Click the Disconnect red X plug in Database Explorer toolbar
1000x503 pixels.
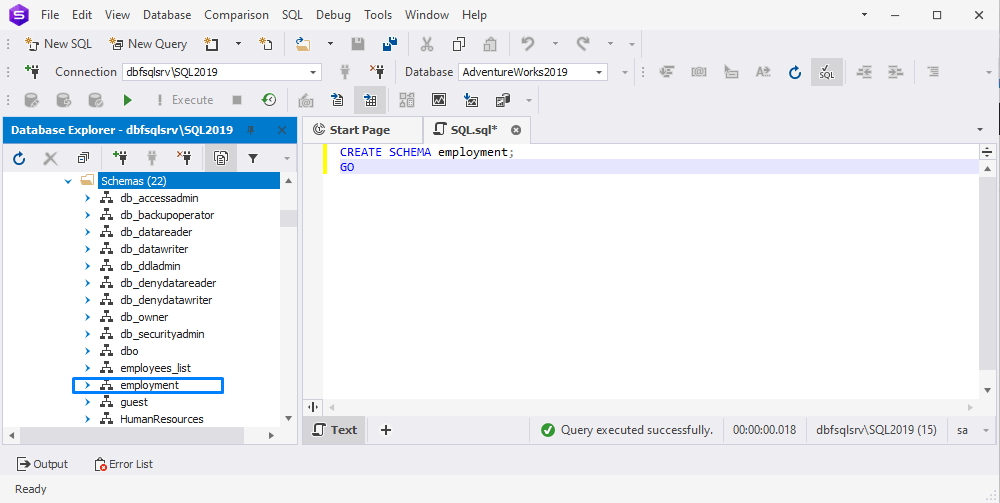pyautogui.click(x=184, y=158)
